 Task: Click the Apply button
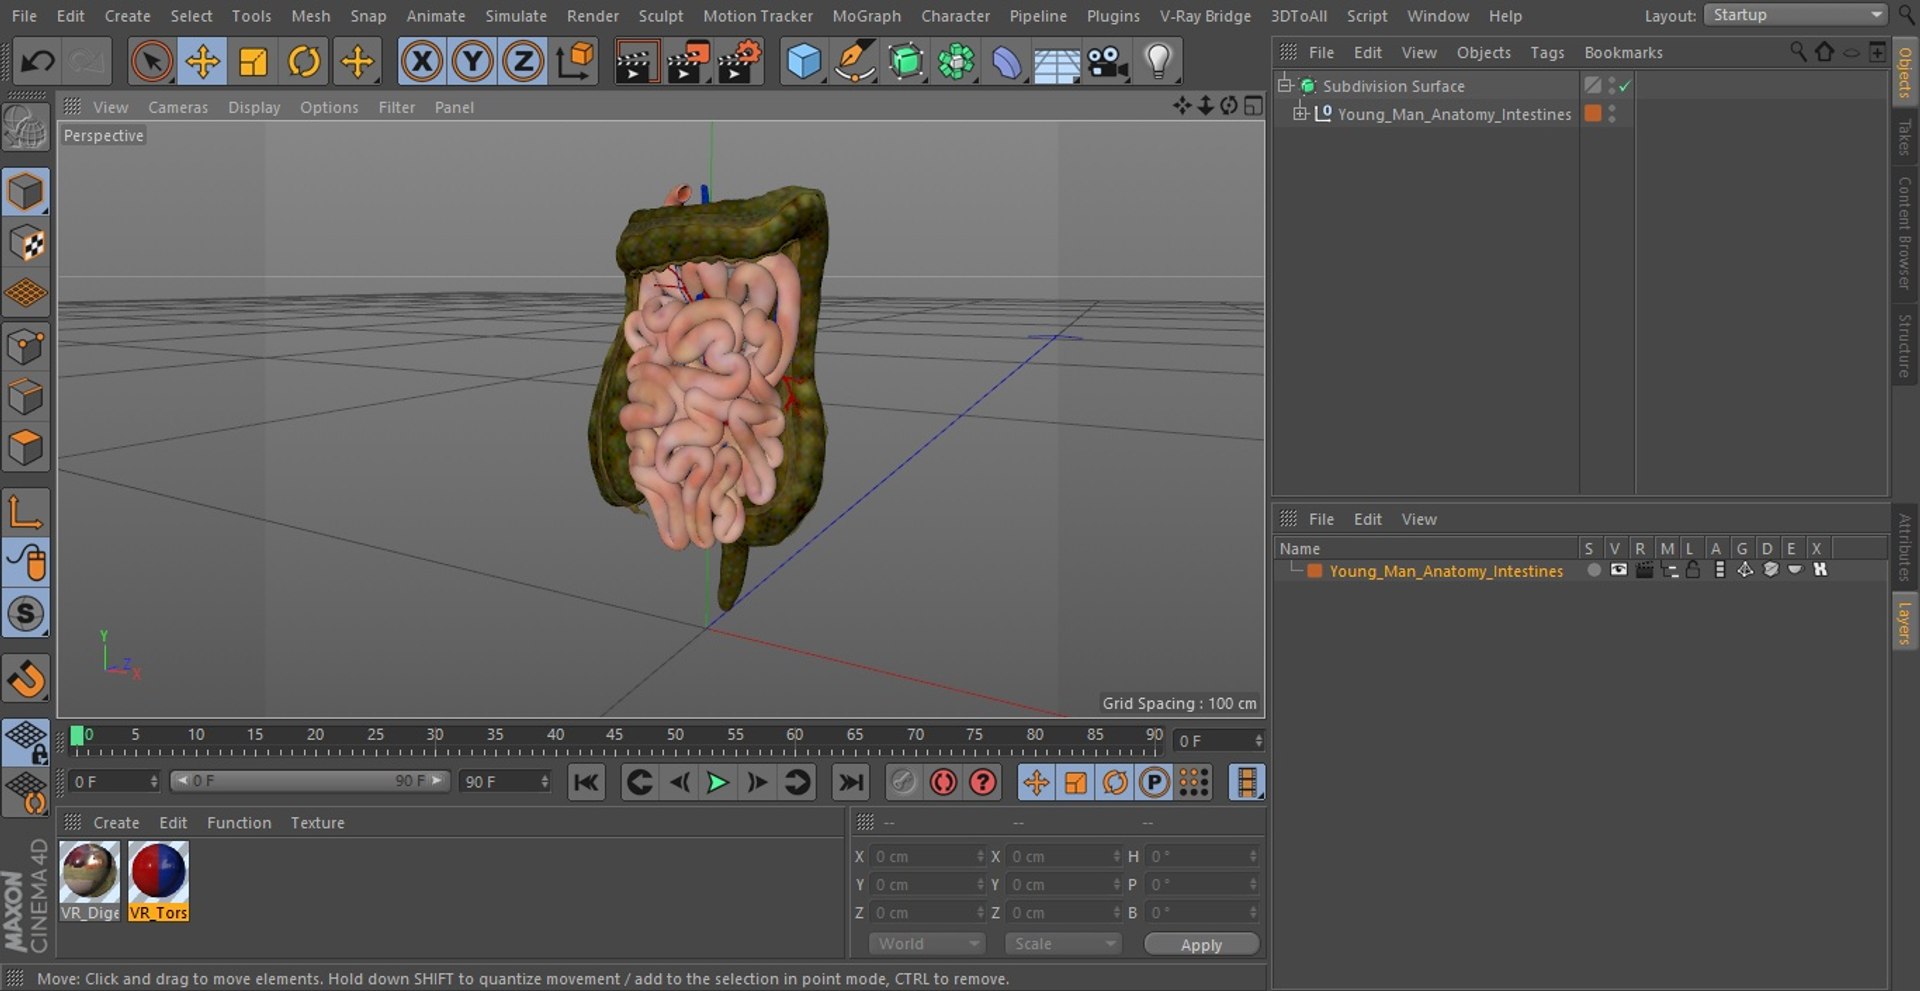tap(1201, 945)
